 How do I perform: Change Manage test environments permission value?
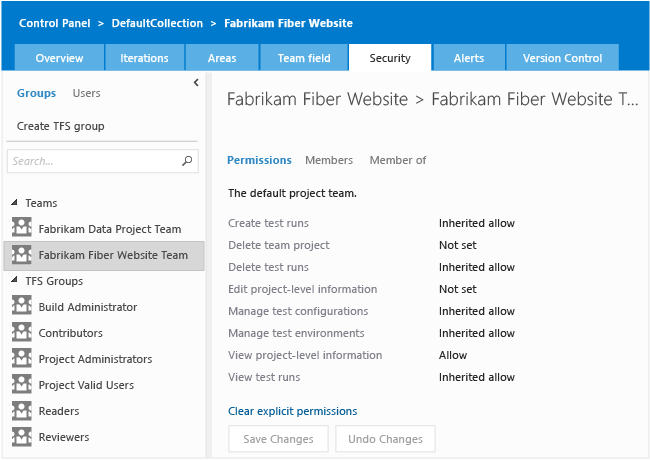477,333
